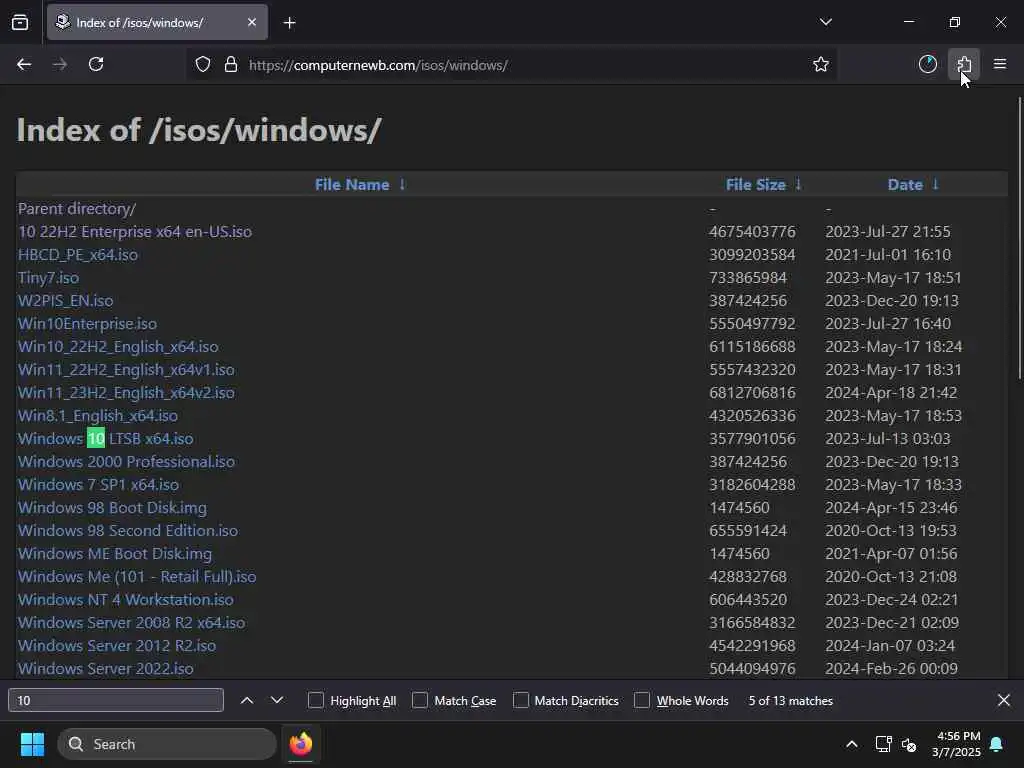Sort listing by Date
This screenshot has width=1024, height=768.
click(904, 185)
